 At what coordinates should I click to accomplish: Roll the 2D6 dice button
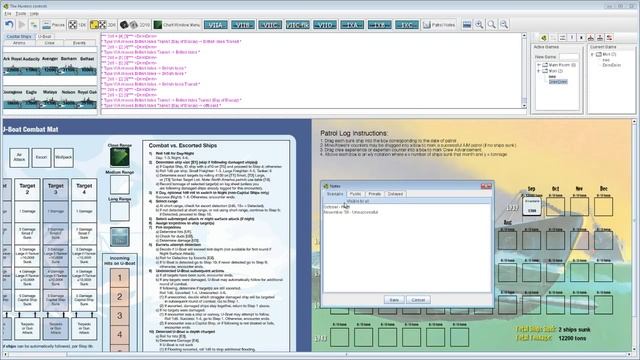tap(102, 25)
